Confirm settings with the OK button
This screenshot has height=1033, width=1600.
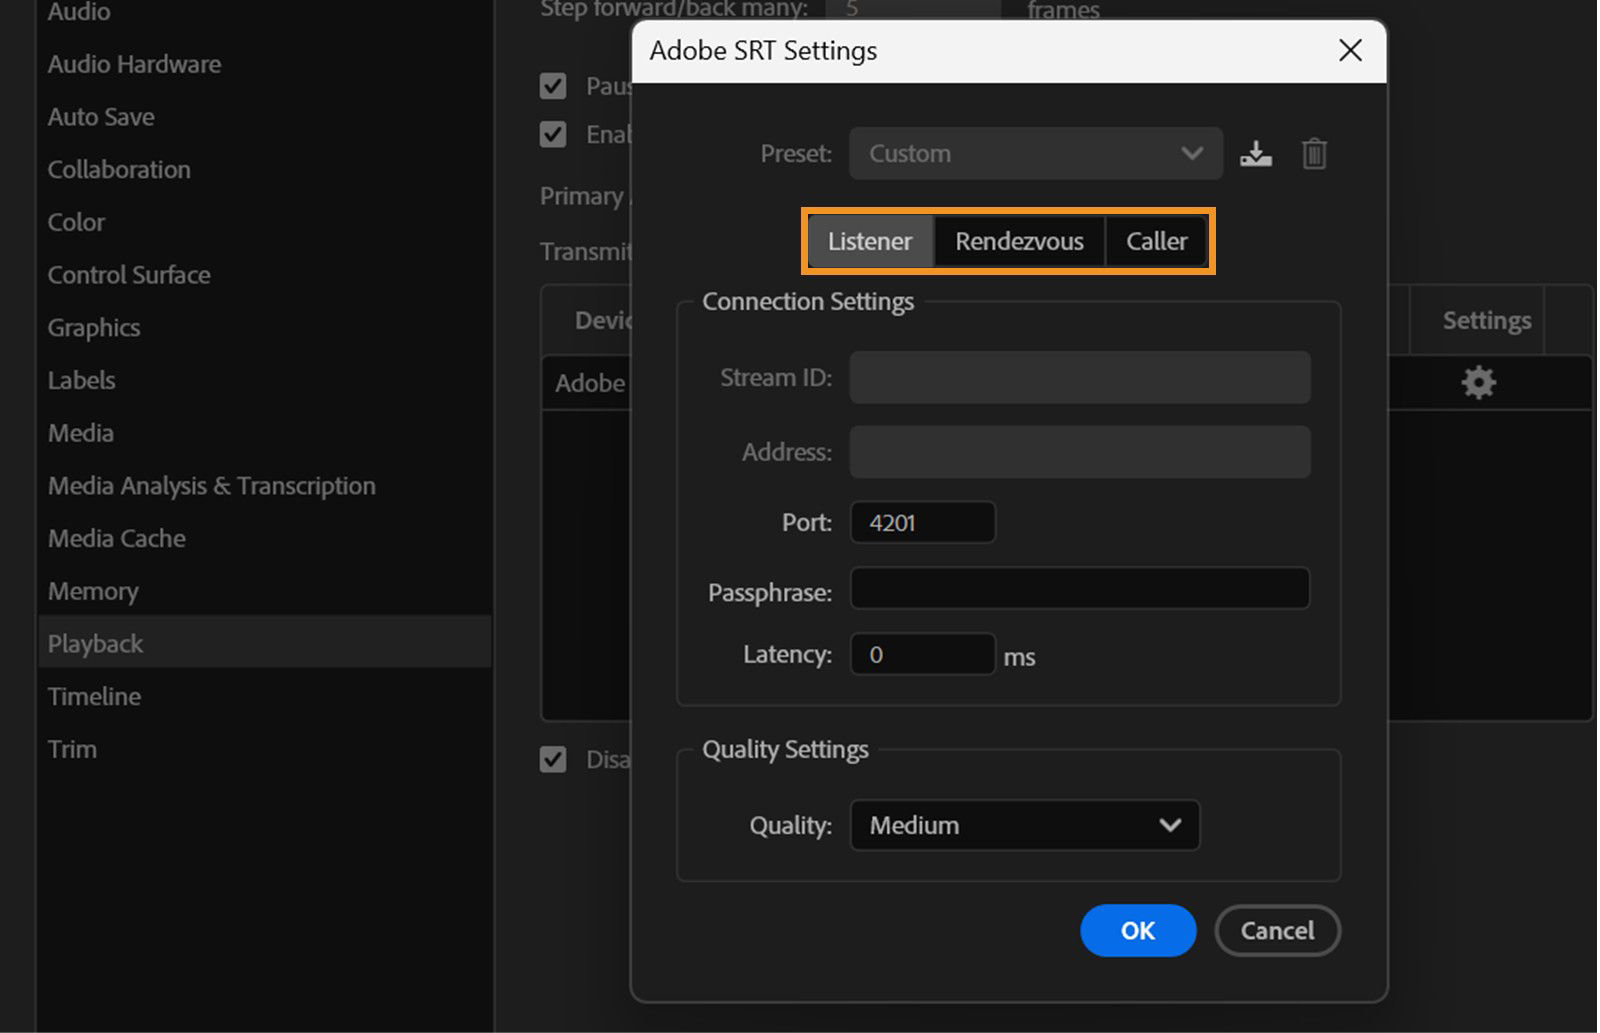pos(1137,930)
